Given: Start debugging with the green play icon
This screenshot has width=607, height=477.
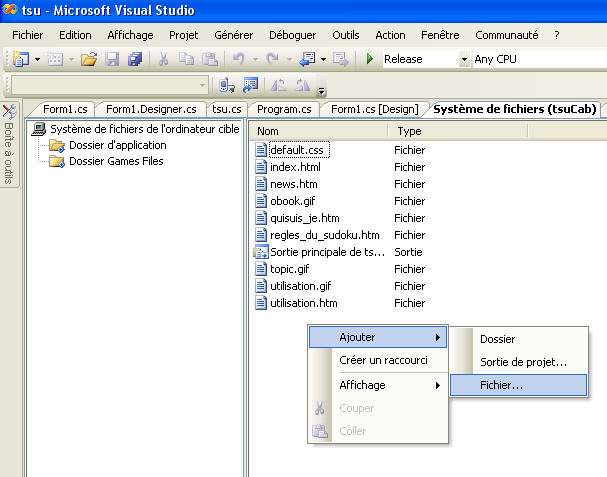Looking at the screenshot, I should [x=370, y=59].
